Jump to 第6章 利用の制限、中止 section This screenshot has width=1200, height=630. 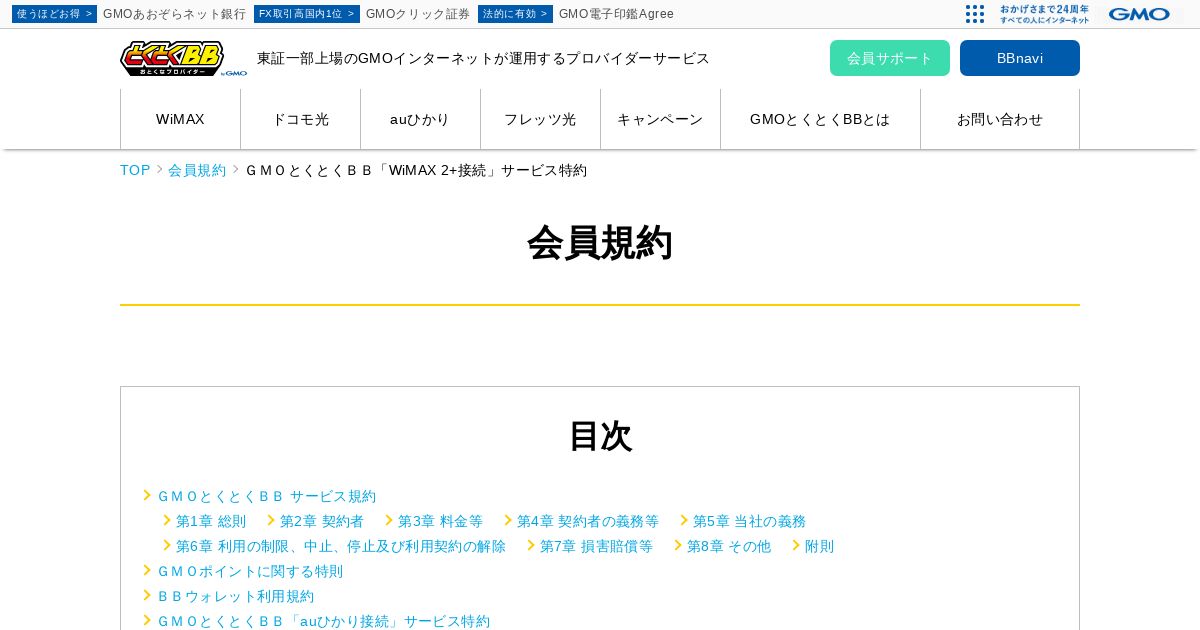341,546
